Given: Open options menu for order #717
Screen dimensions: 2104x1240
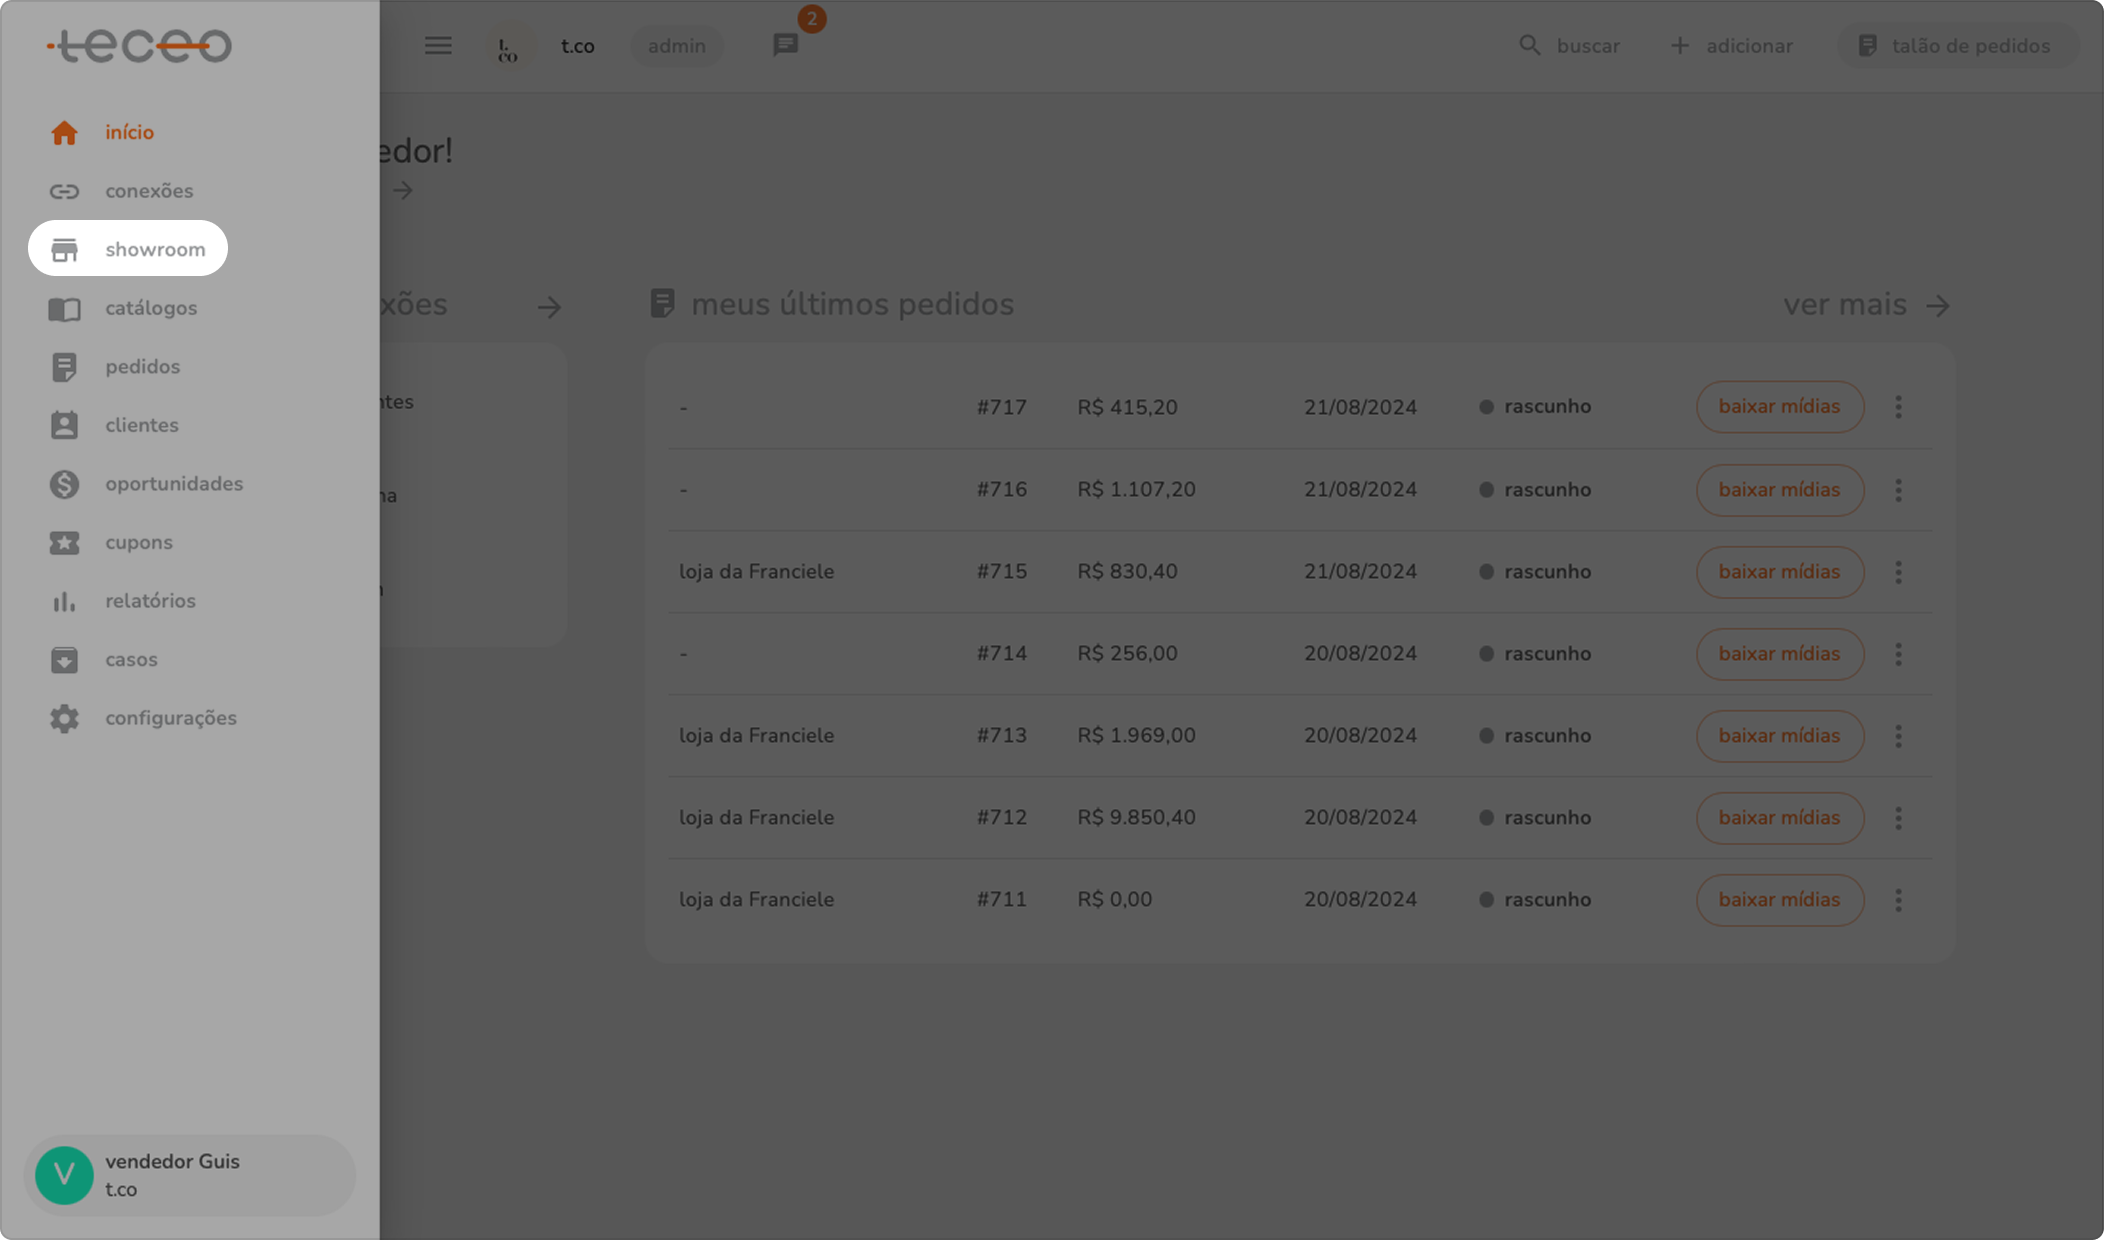Looking at the screenshot, I should (1898, 407).
